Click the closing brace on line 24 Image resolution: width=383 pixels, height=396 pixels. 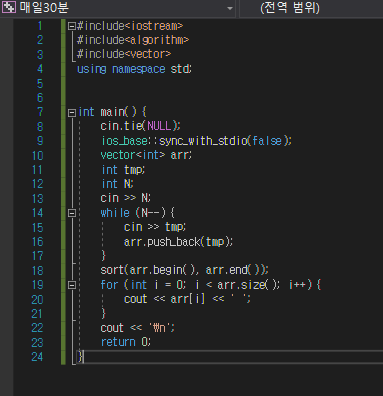click(x=80, y=356)
